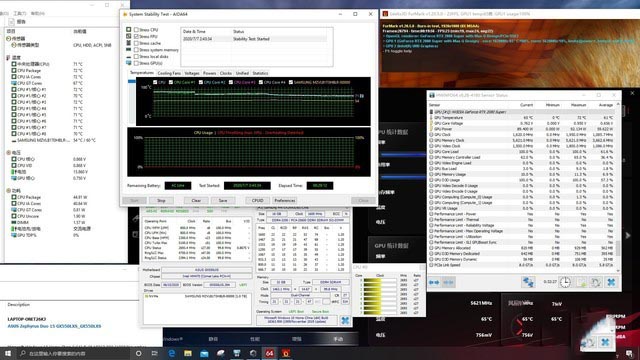640x360 pixels.
Task: Open the HWiNFO sensor settings icon
Action: [596, 282]
